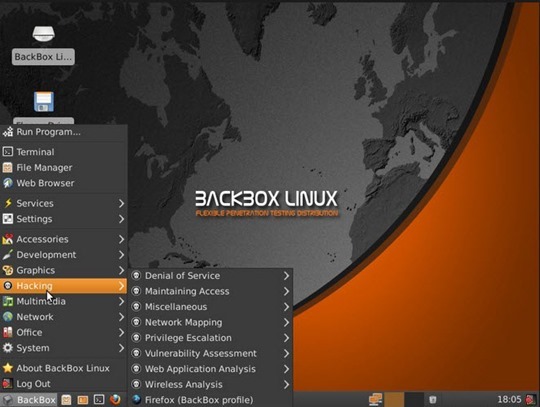Click the Multimedia music note icon
Viewport: 540px width, 407px height.
(8, 301)
